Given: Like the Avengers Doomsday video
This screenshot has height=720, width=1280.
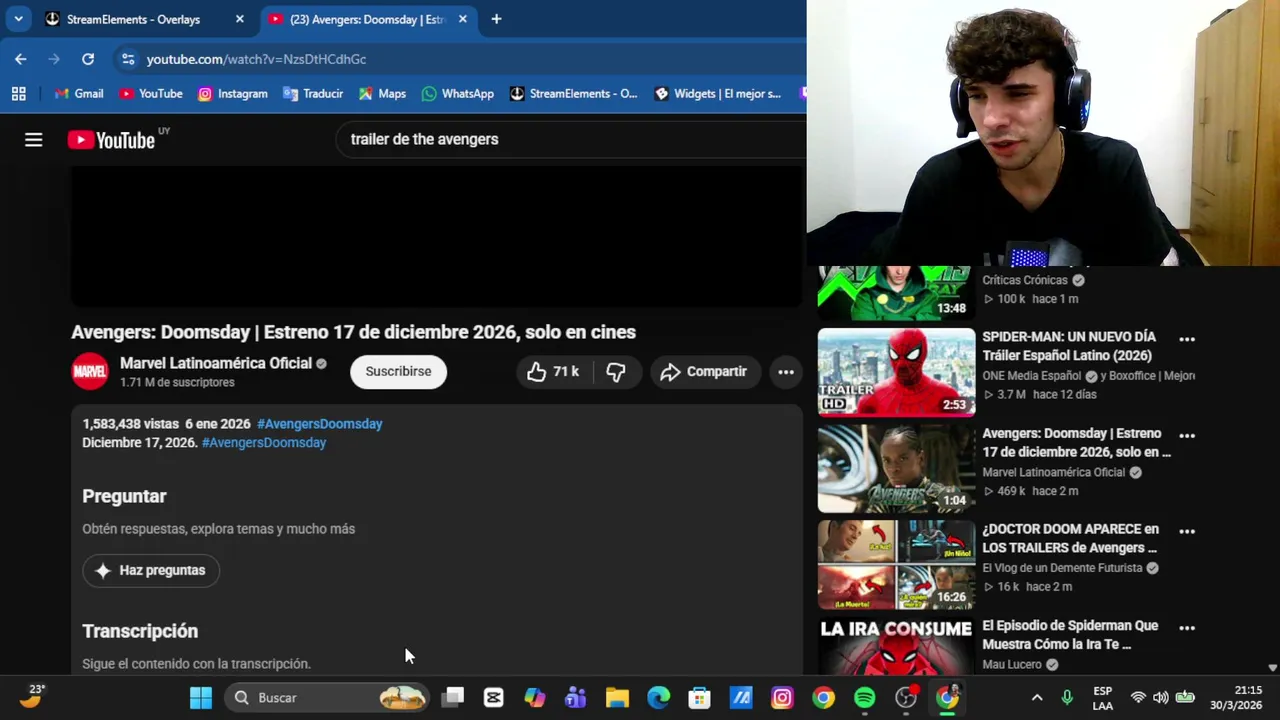Looking at the screenshot, I should tap(553, 372).
